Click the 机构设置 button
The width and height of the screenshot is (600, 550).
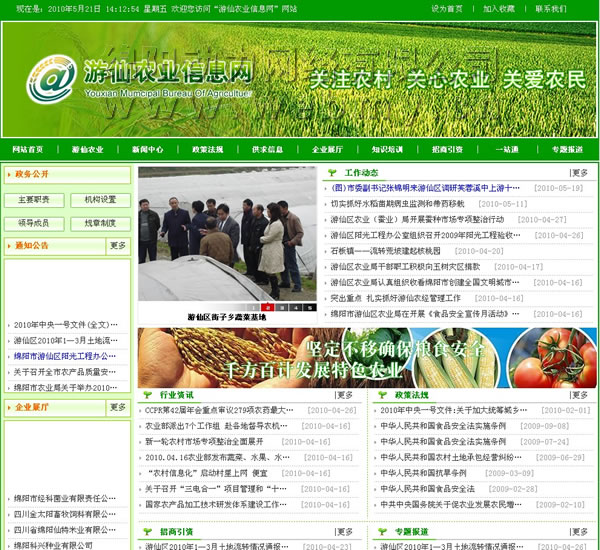(x=101, y=200)
